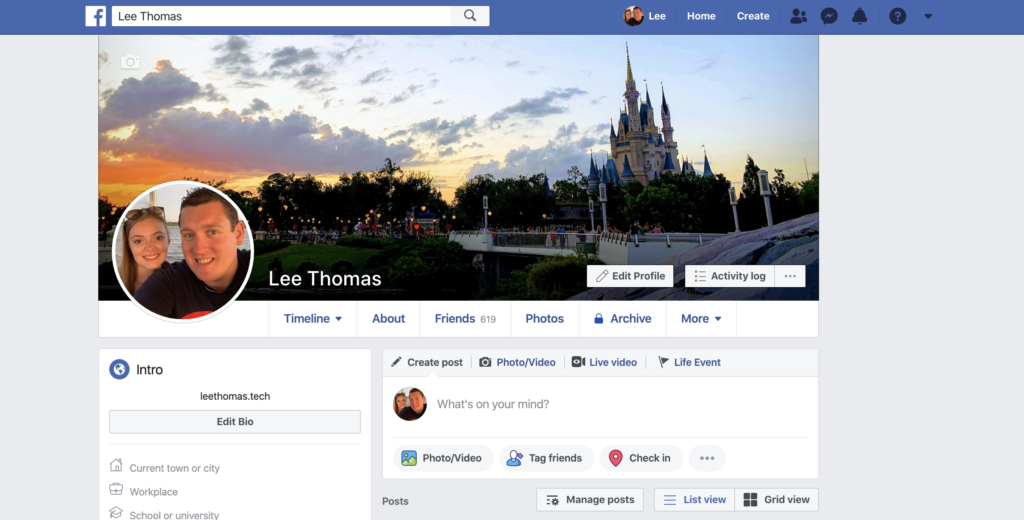Open the help question mark icon

tap(897, 16)
